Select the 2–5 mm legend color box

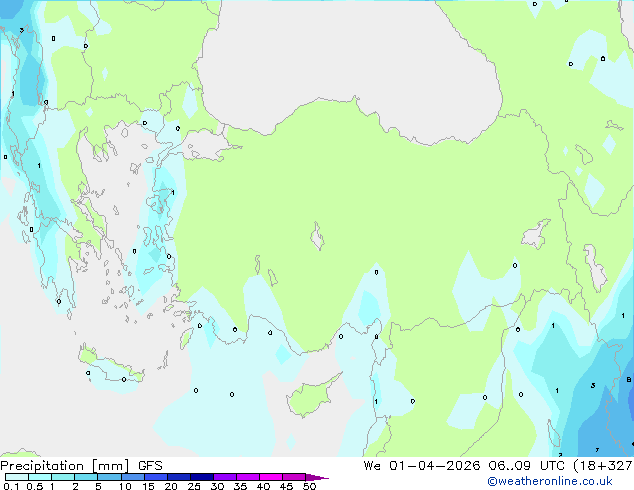tap(86, 477)
